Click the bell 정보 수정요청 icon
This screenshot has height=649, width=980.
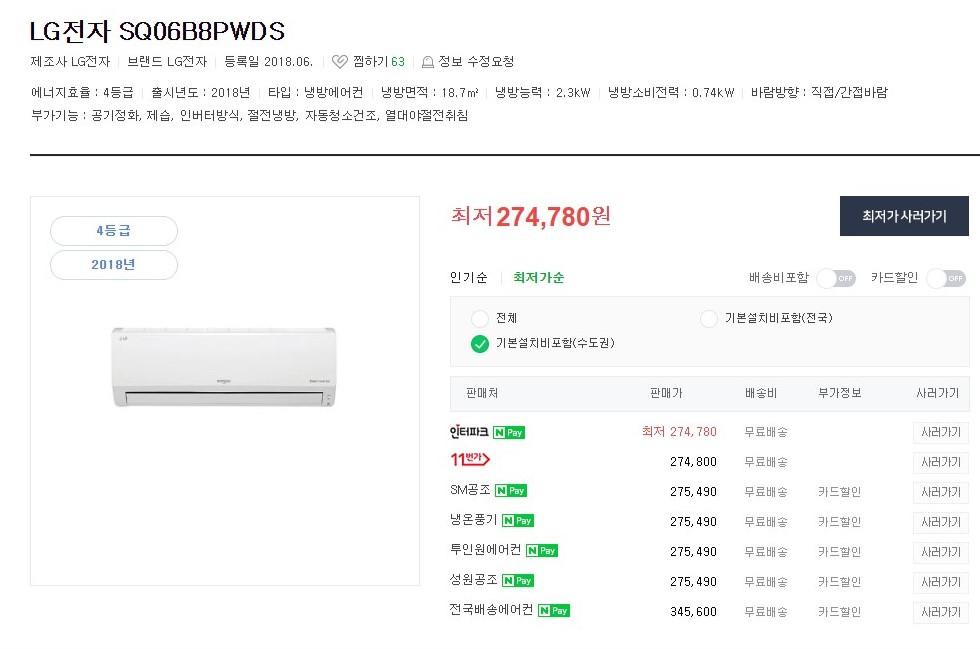point(428,62)
